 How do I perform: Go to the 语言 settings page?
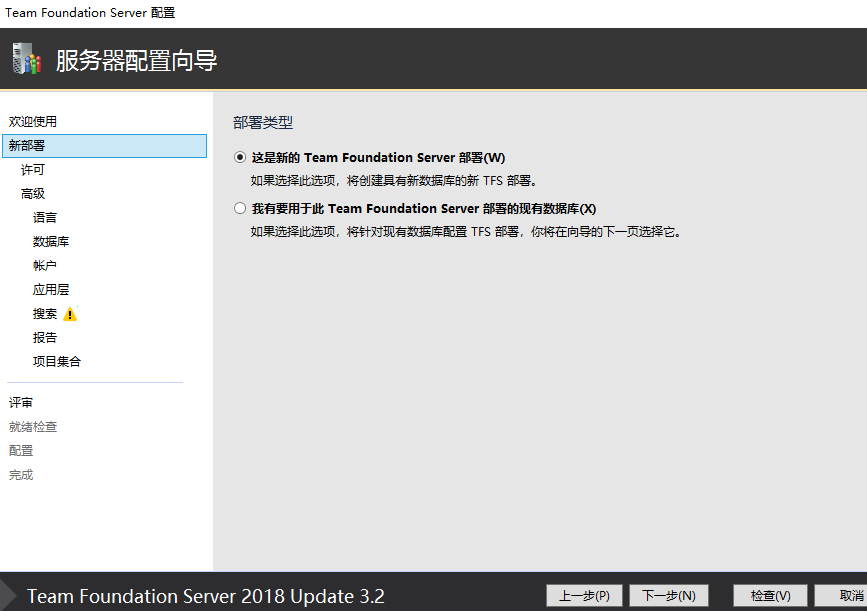(45, 217)
